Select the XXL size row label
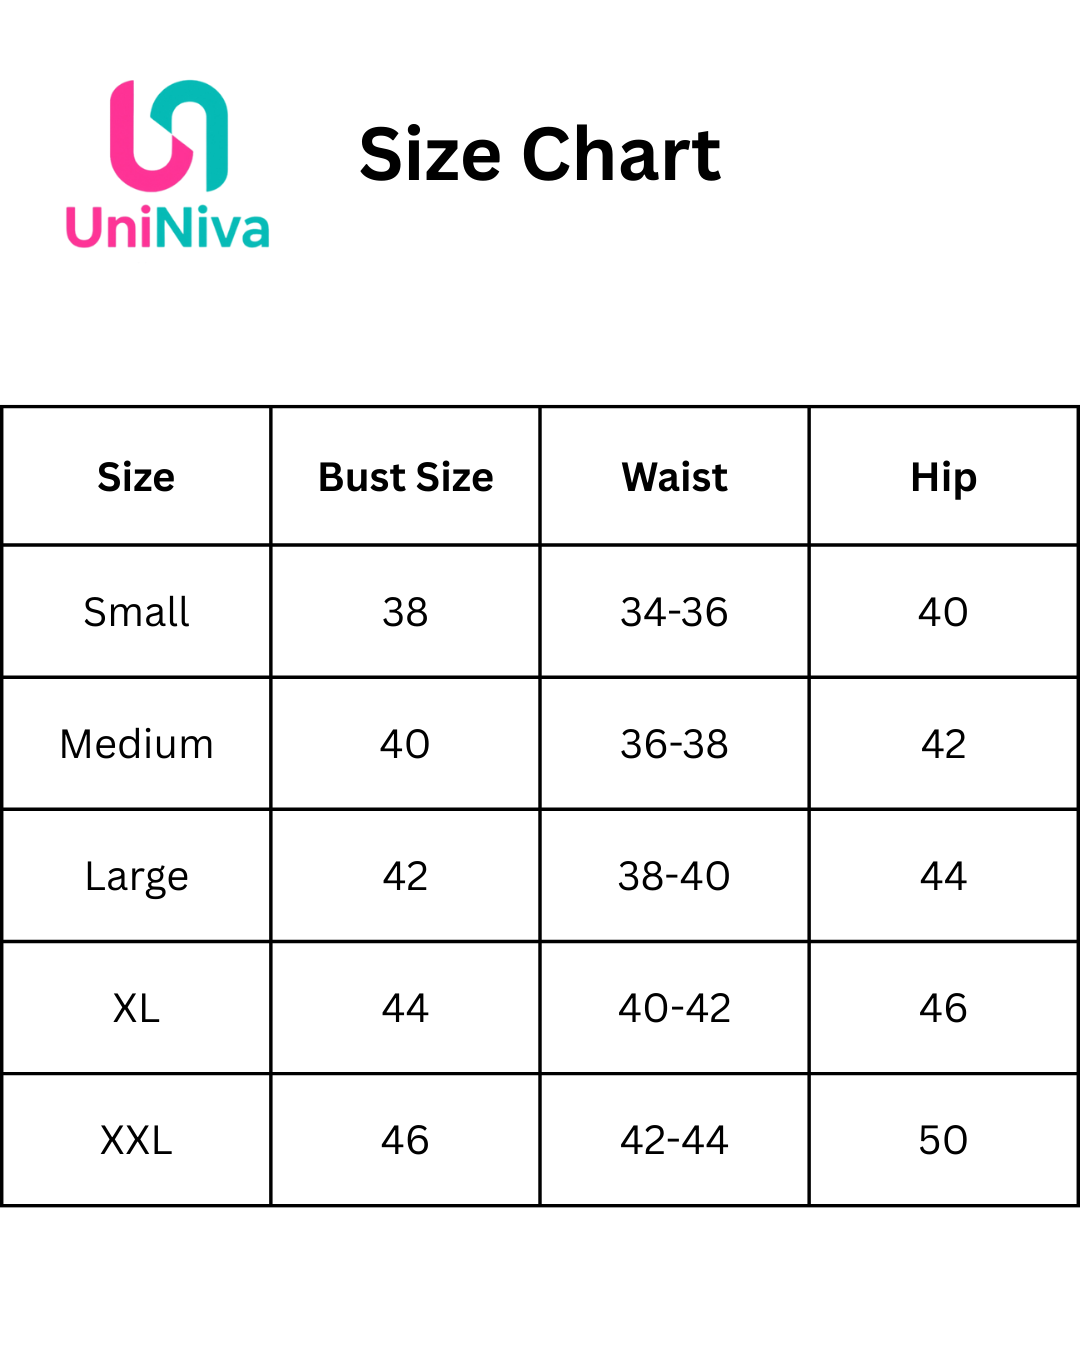 (x=136, y=1140)
